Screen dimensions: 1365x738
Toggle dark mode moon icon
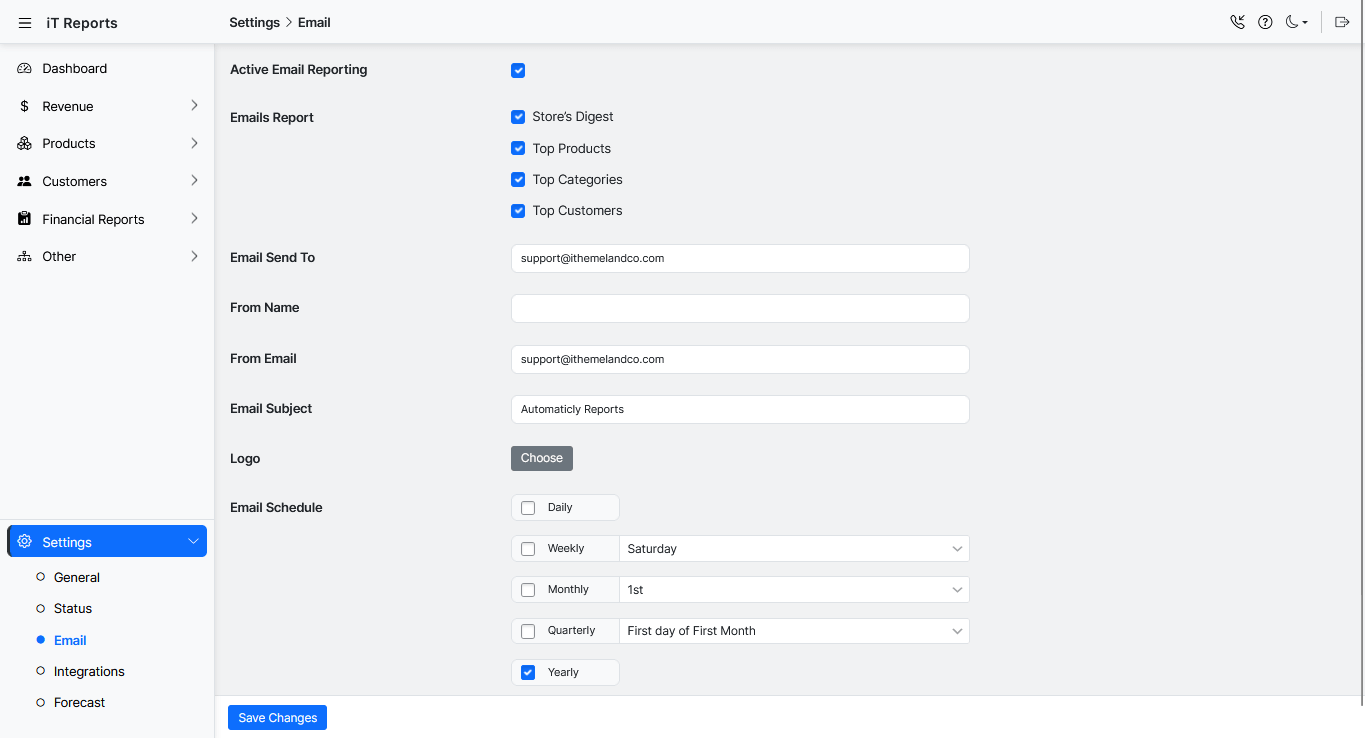tap(1295, 22)
